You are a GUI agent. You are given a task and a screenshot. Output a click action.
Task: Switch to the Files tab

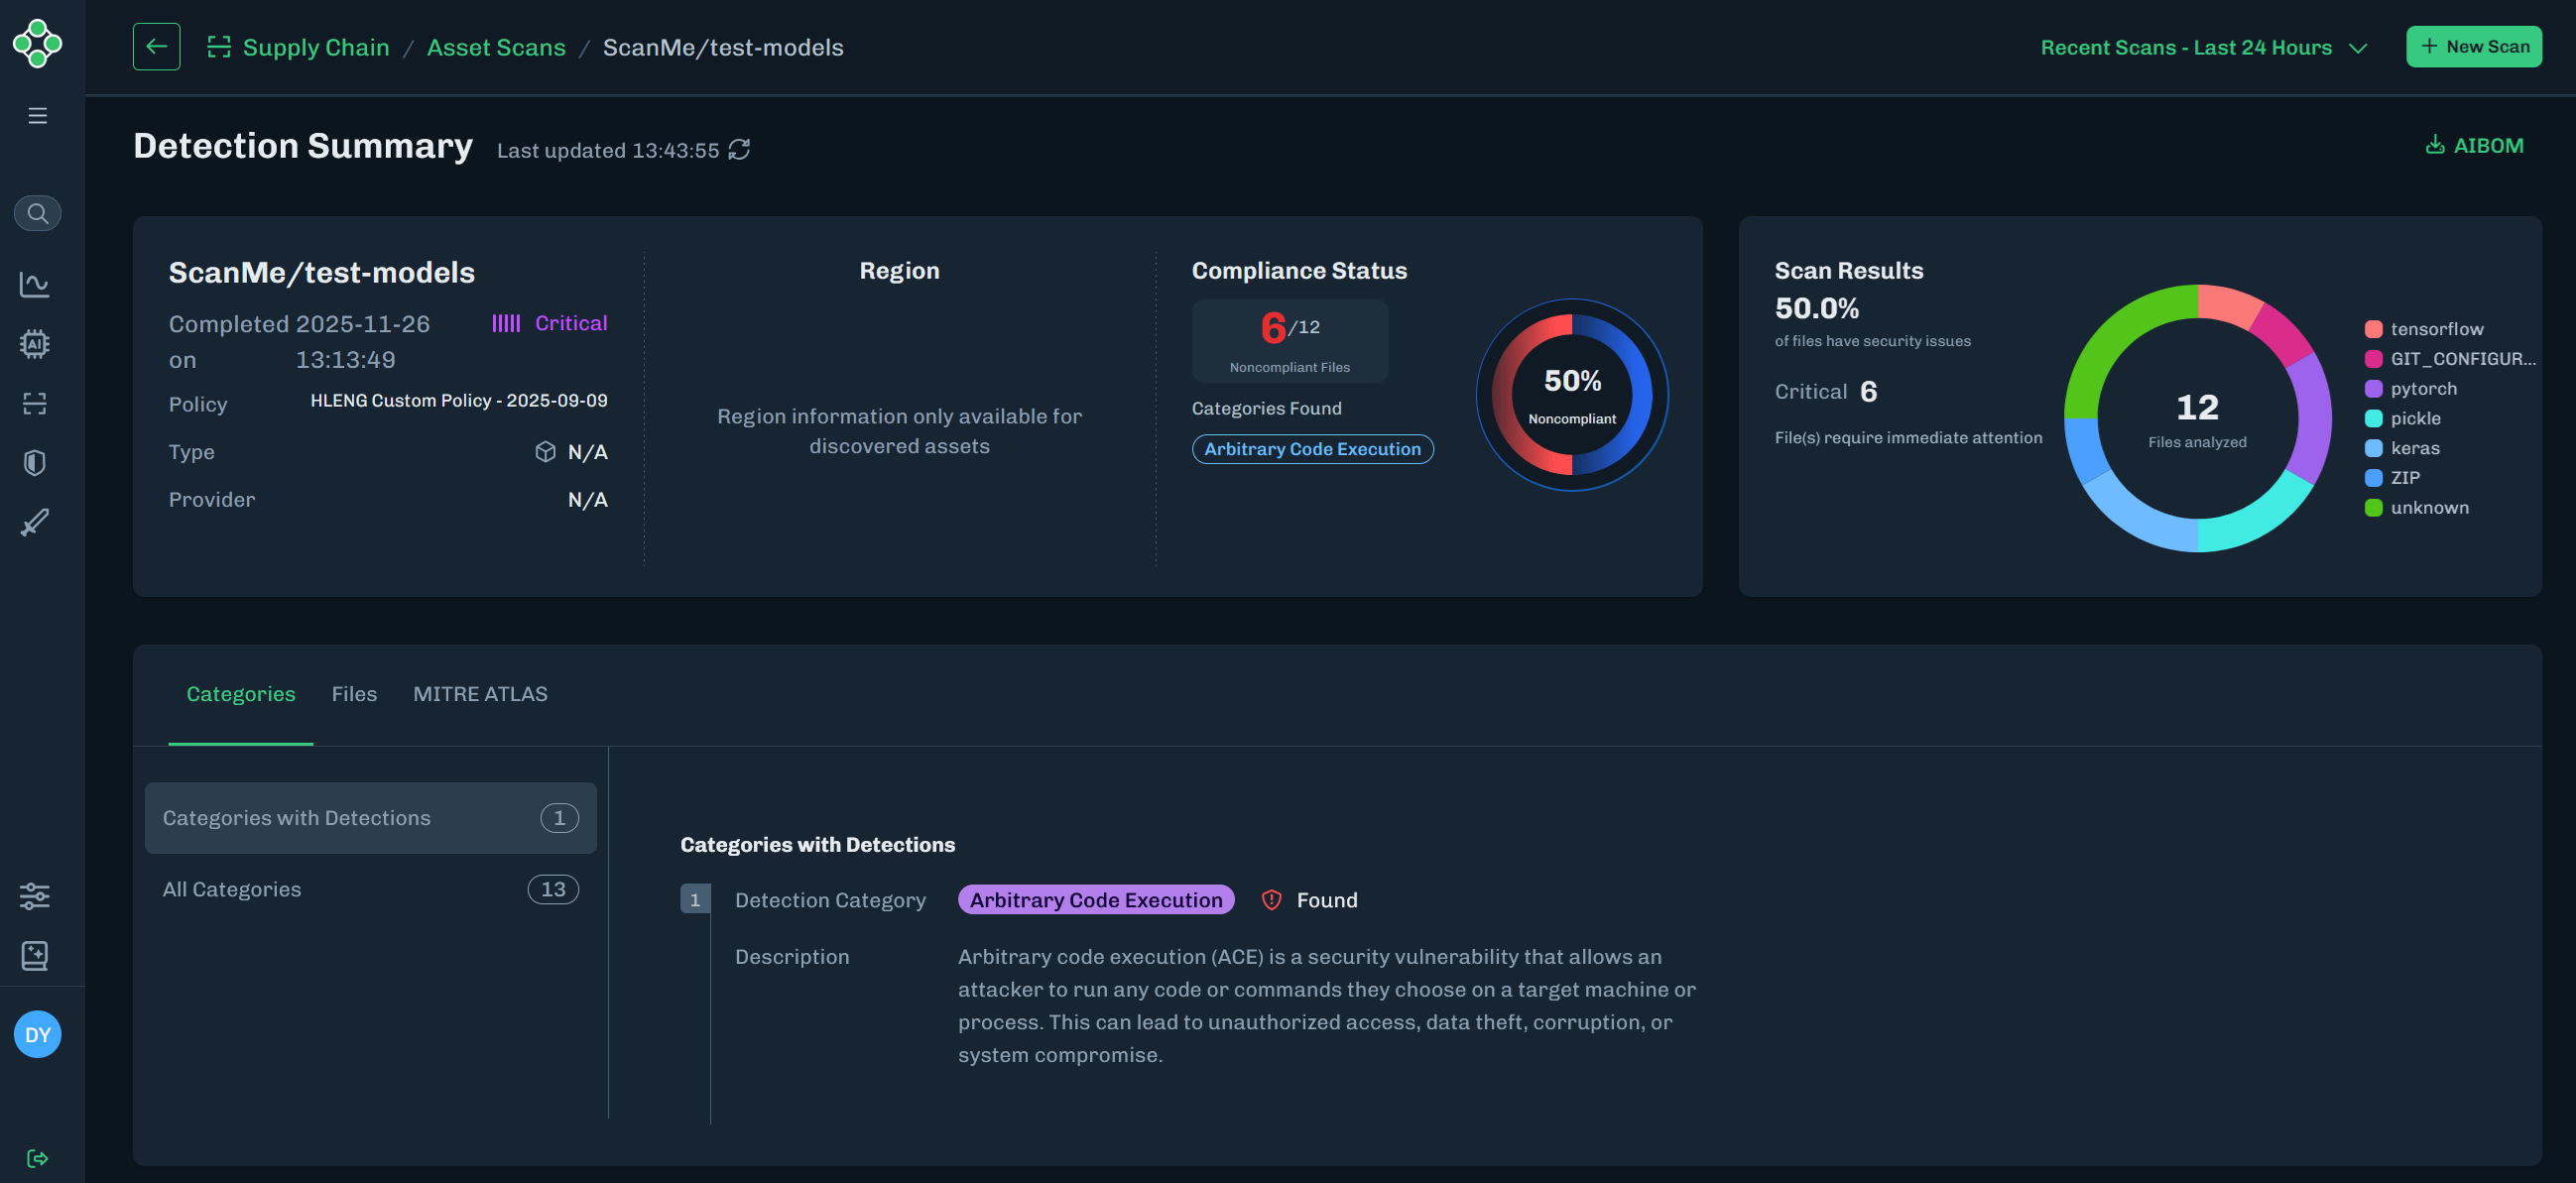[354, 694]
